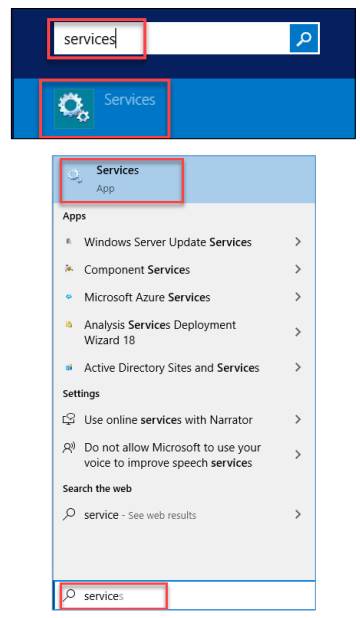
Task: Open Windows Server Update Services result
Action: coord(184,242)
